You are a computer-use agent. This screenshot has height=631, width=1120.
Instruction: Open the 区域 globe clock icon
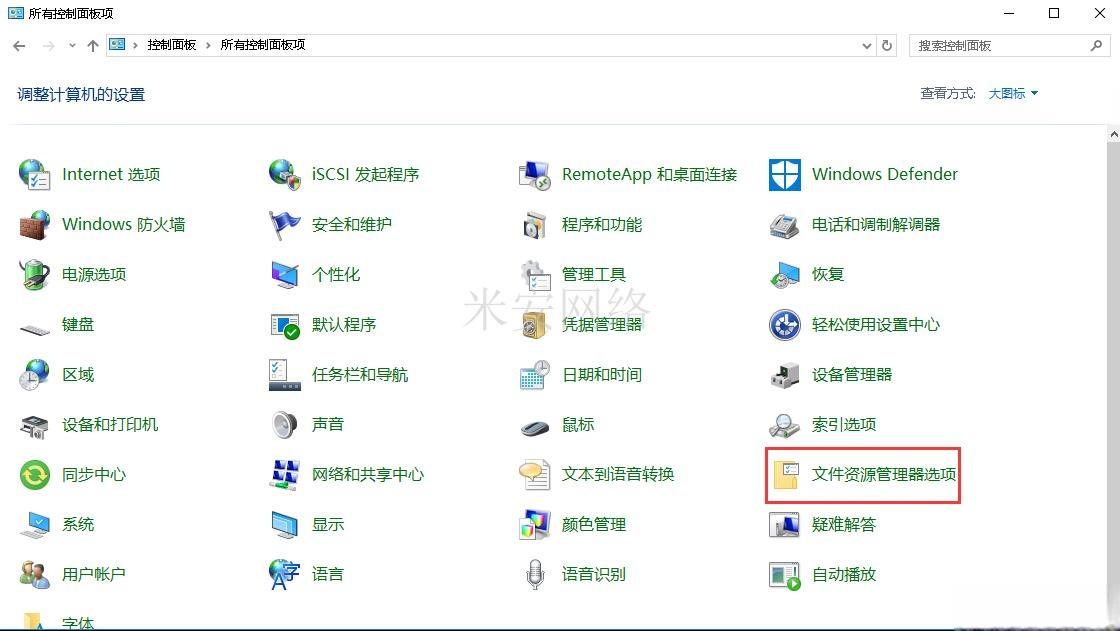[x=34, y=374]
